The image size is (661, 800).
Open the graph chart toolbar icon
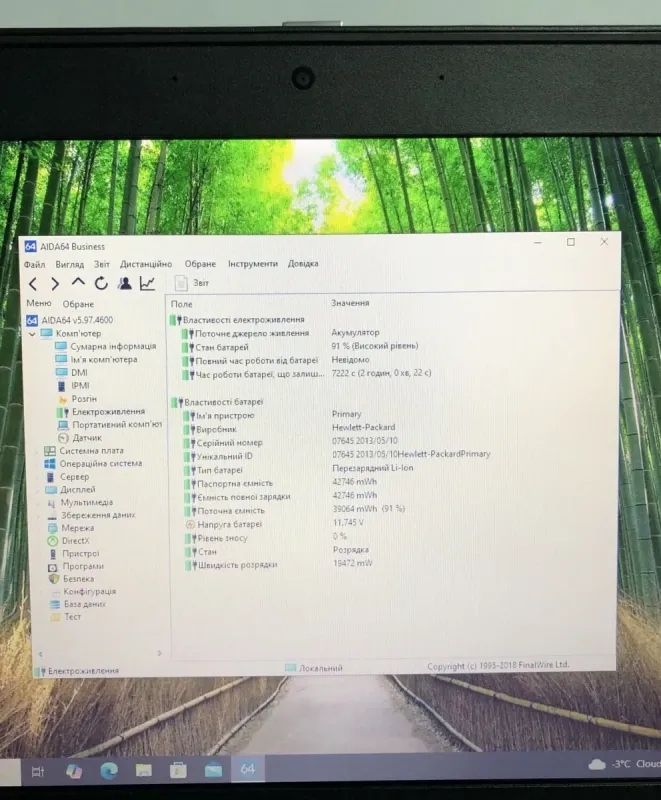pos(148,283)
